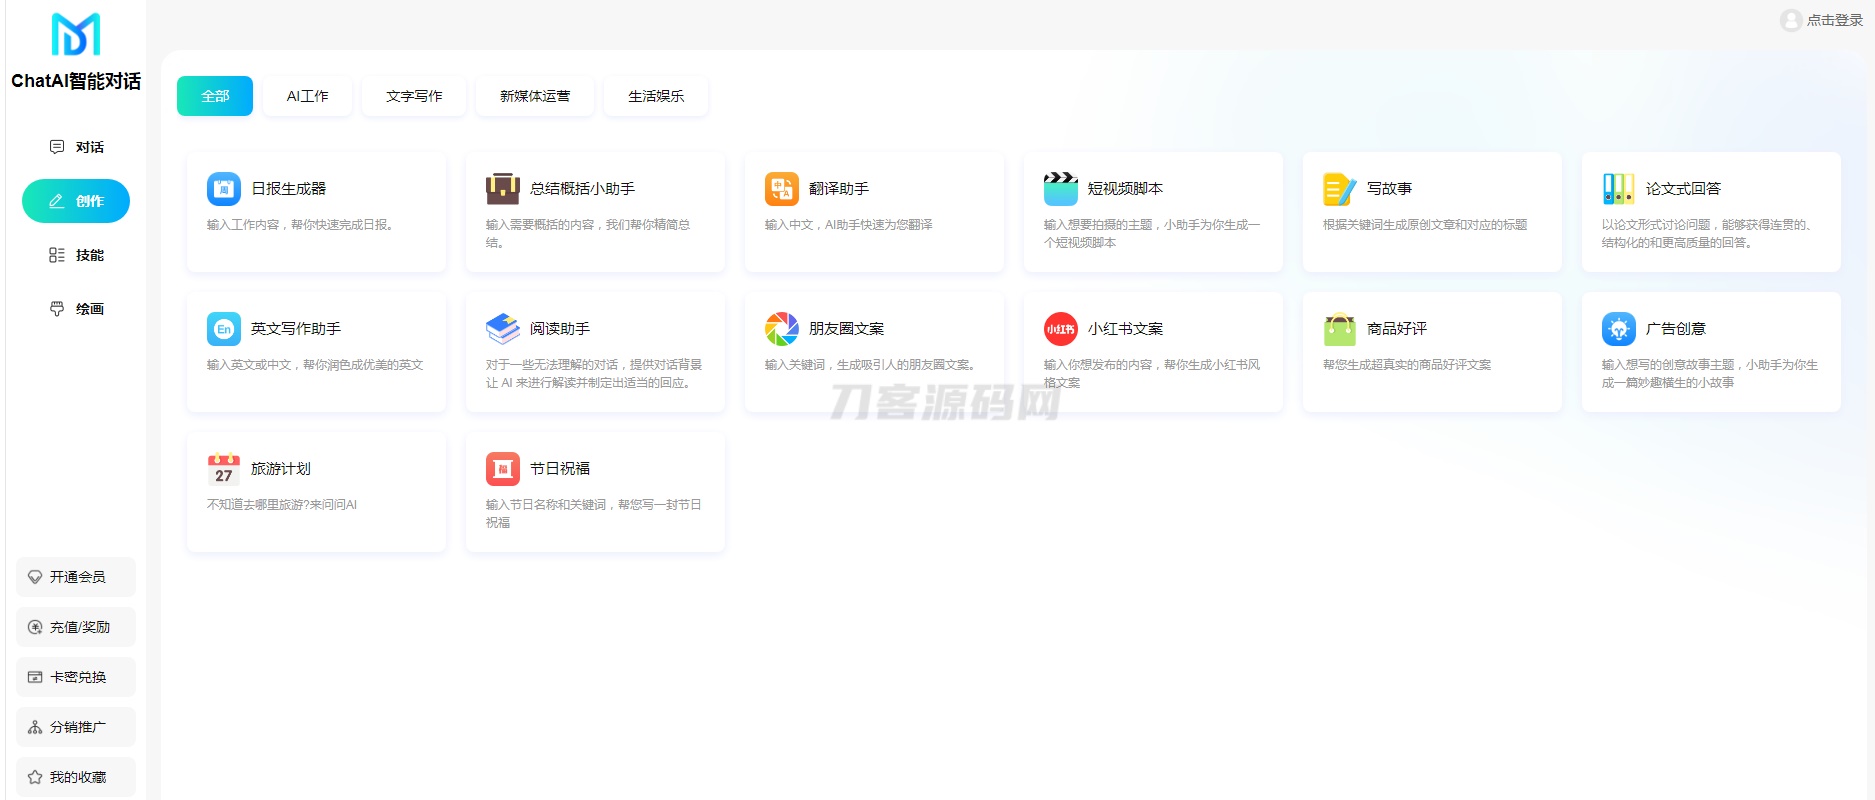1875x800 pixels.
Task: Open the 节日祝福 card
Action: [x=595, y=491]
